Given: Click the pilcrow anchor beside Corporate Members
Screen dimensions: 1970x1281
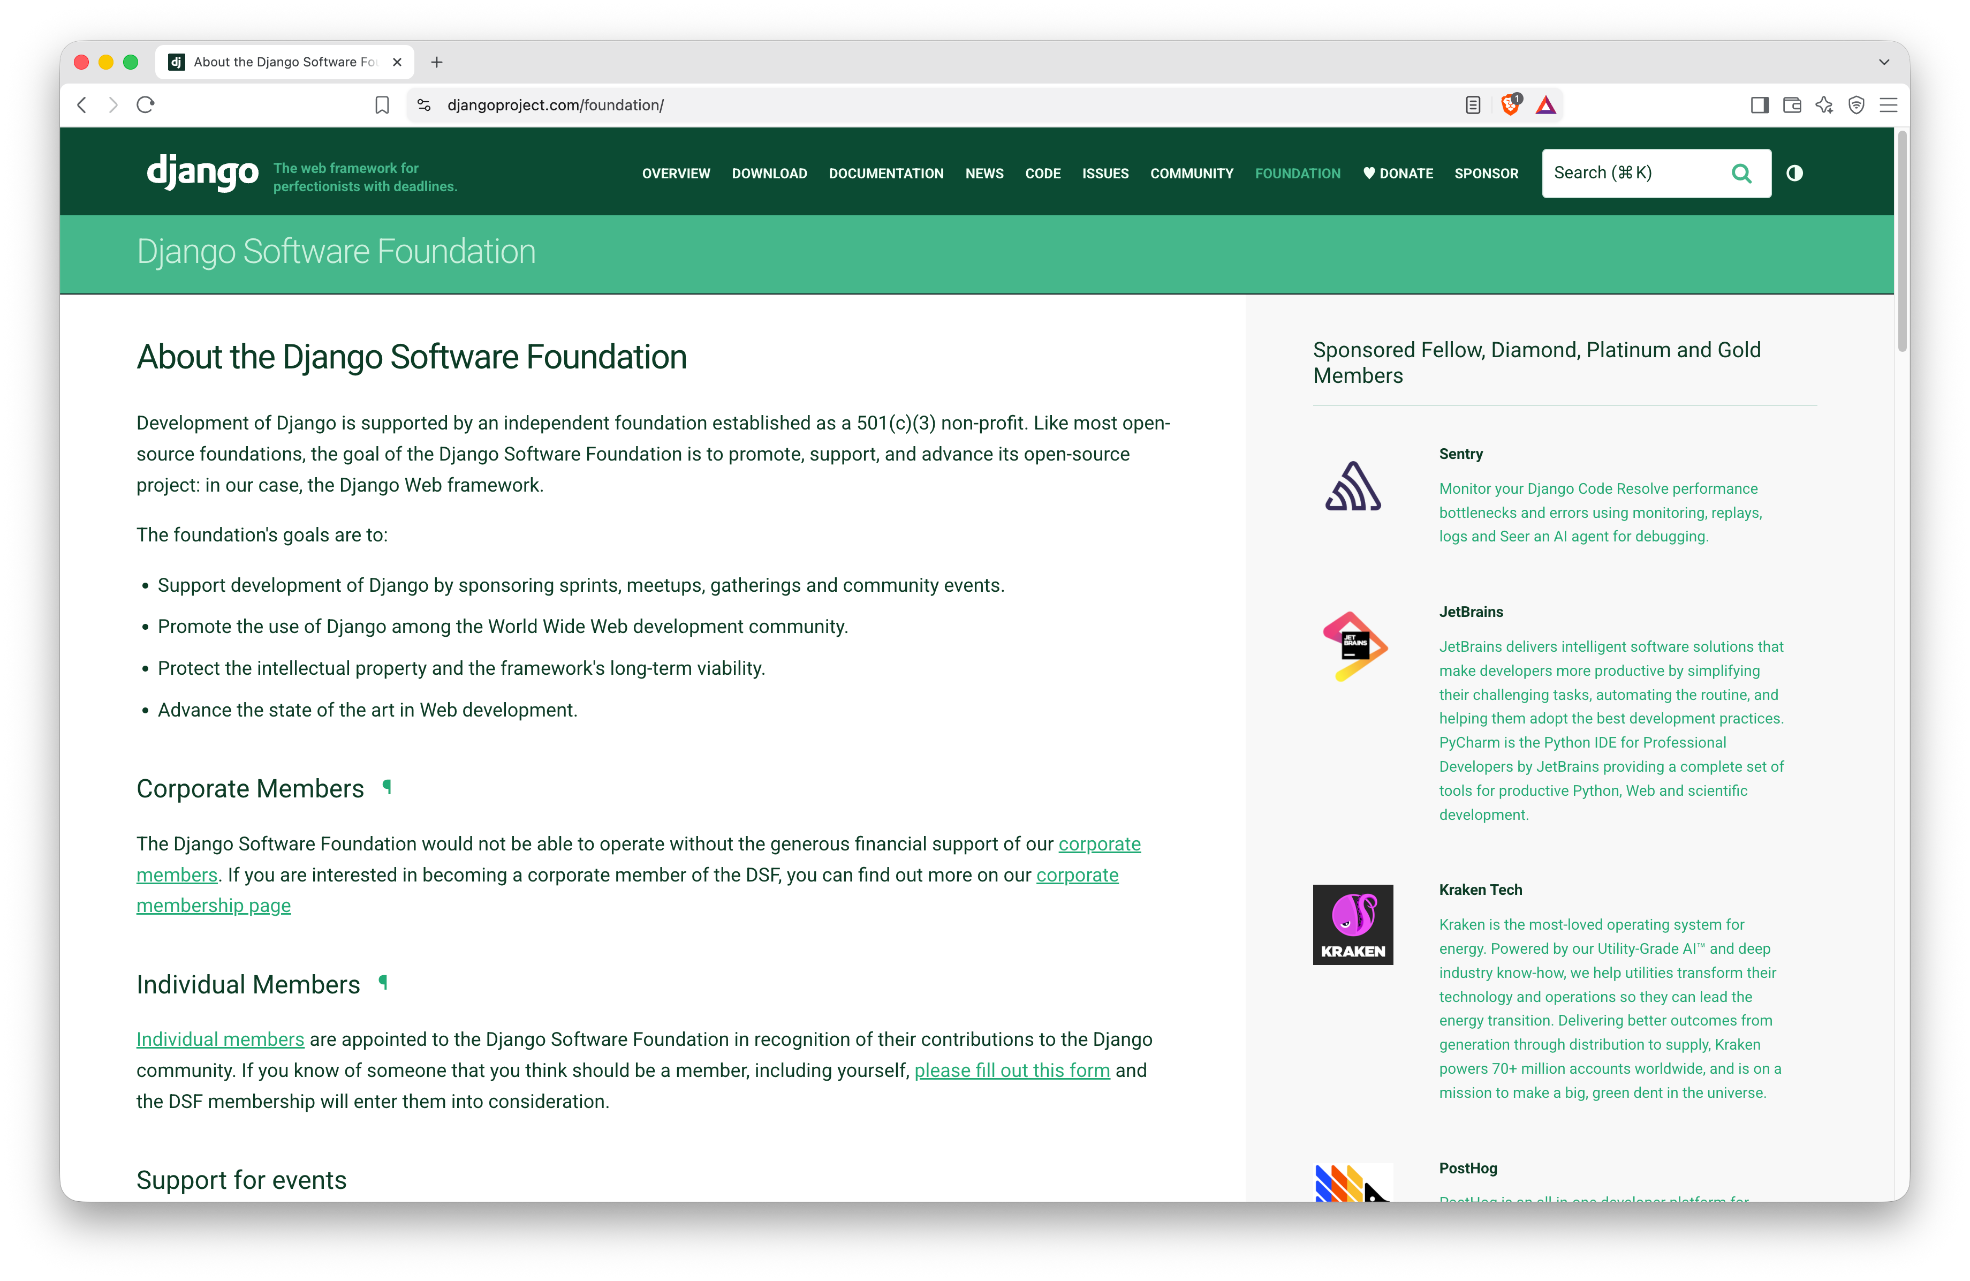Looking at the screenshot, I should click(387, 788).
